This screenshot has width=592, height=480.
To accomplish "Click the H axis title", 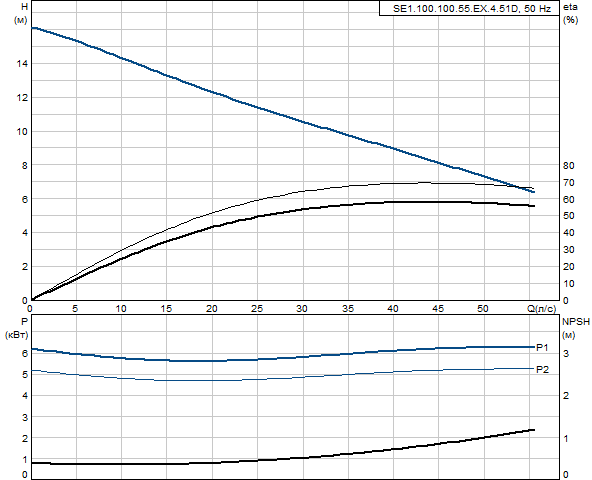I will (x=25, y=7).
